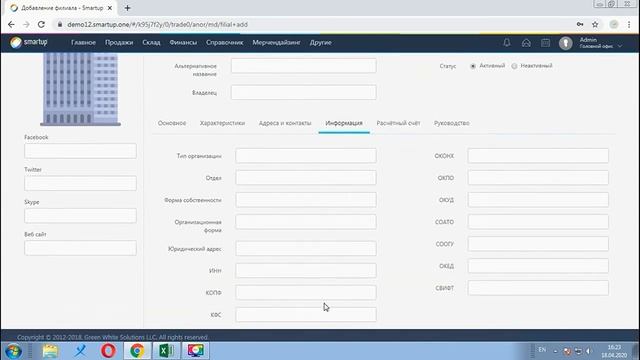
Task: Expand the Admin account dropdown arrow
Action: 620,46
